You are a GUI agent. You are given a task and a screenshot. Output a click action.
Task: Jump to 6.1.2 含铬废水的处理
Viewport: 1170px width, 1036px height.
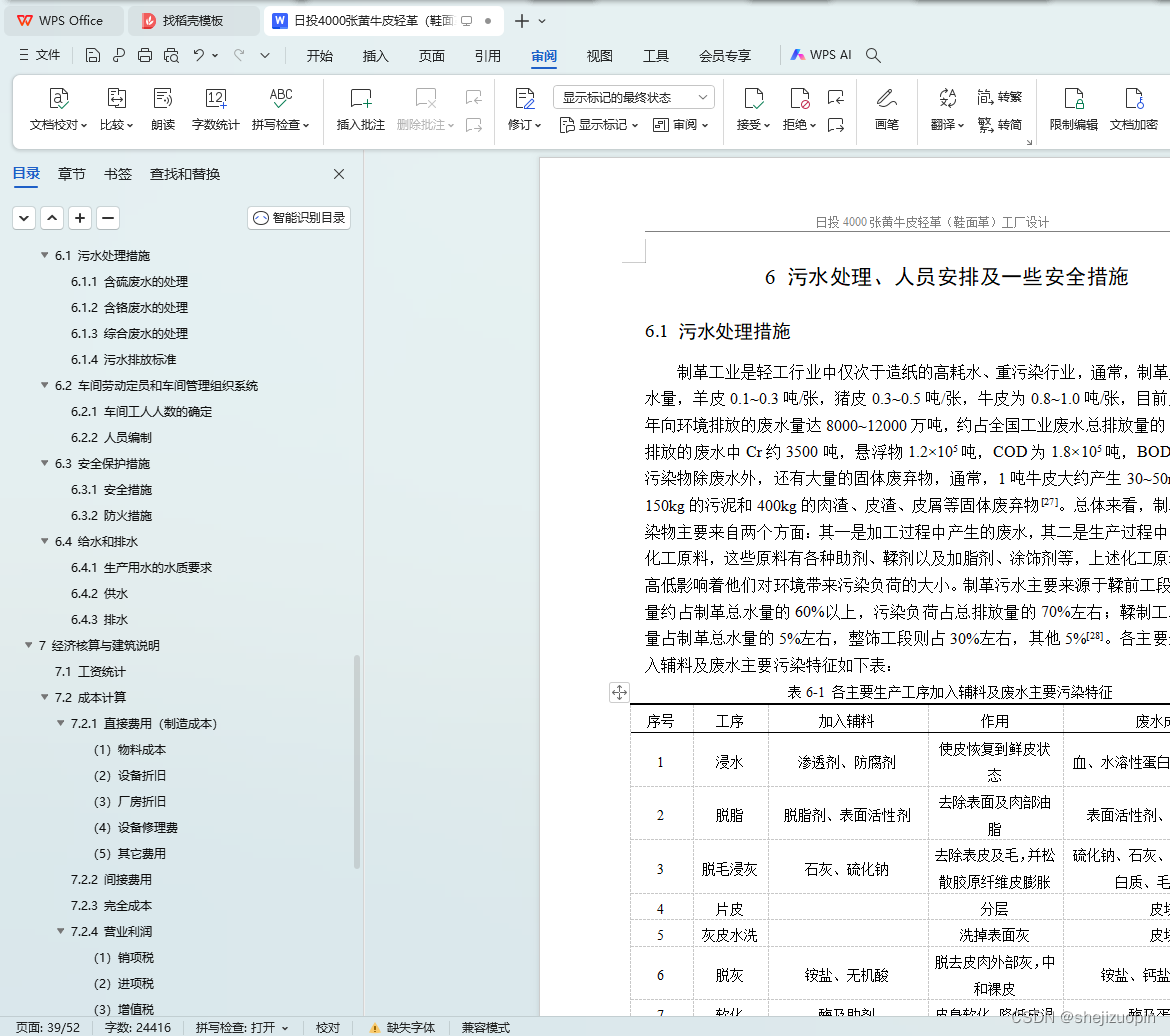(129, 308)
